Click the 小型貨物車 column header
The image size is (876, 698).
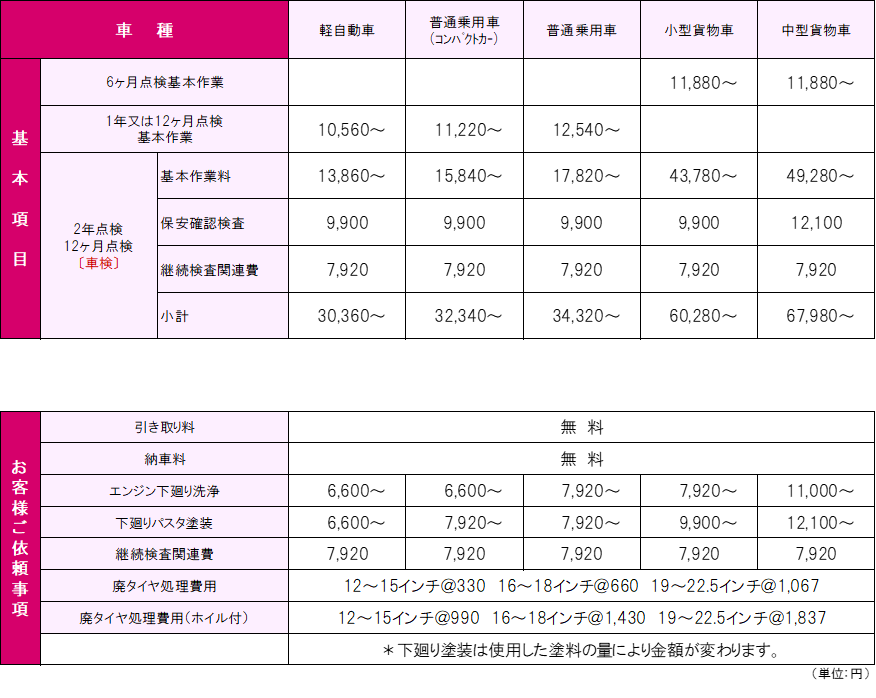pyautogui.click(x=698, y=30)
